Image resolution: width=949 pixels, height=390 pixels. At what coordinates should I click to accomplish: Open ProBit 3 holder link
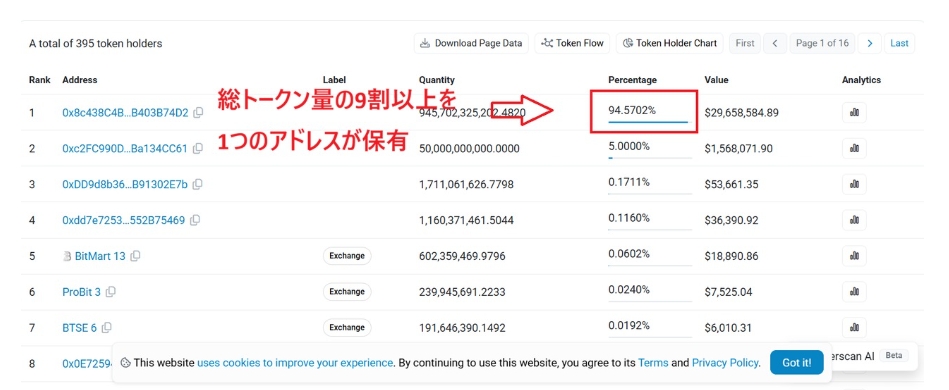(81, 292)
